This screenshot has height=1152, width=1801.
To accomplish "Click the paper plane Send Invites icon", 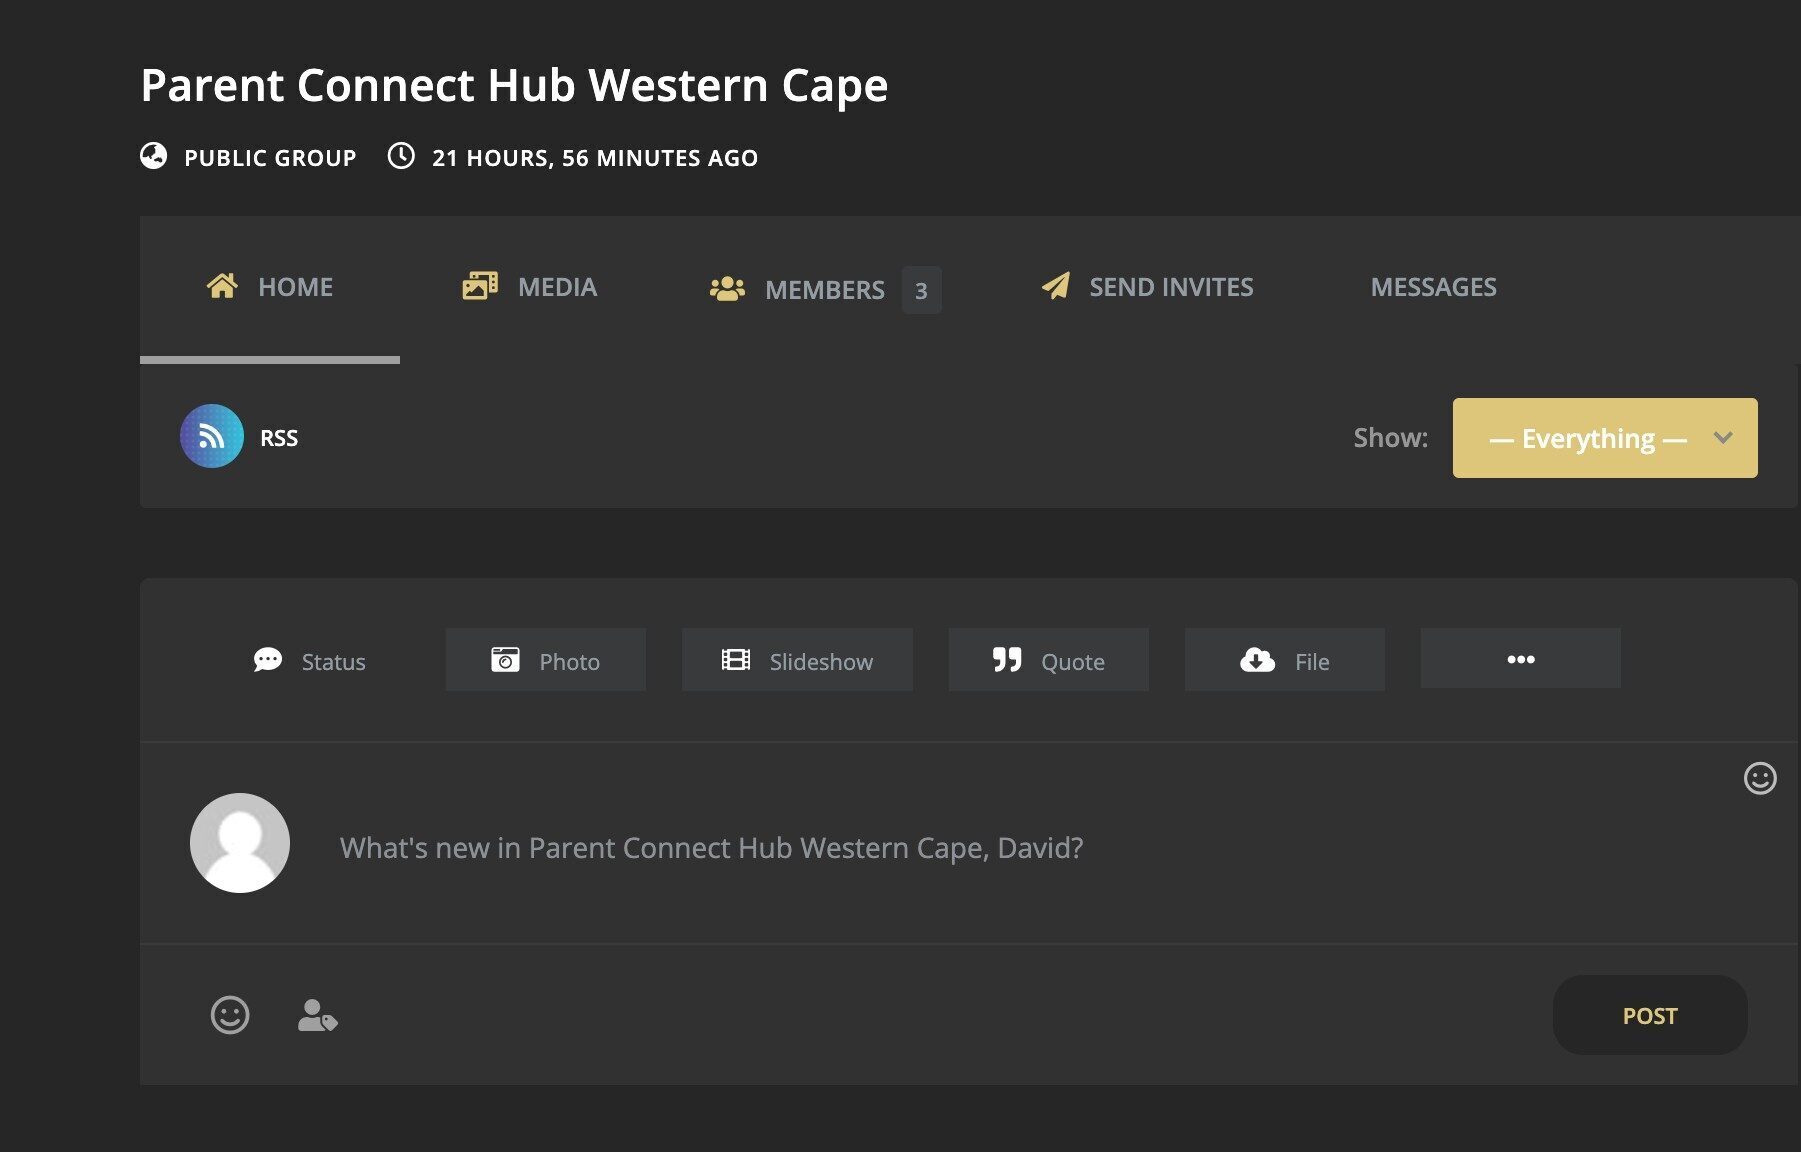I will (1055, 286).
